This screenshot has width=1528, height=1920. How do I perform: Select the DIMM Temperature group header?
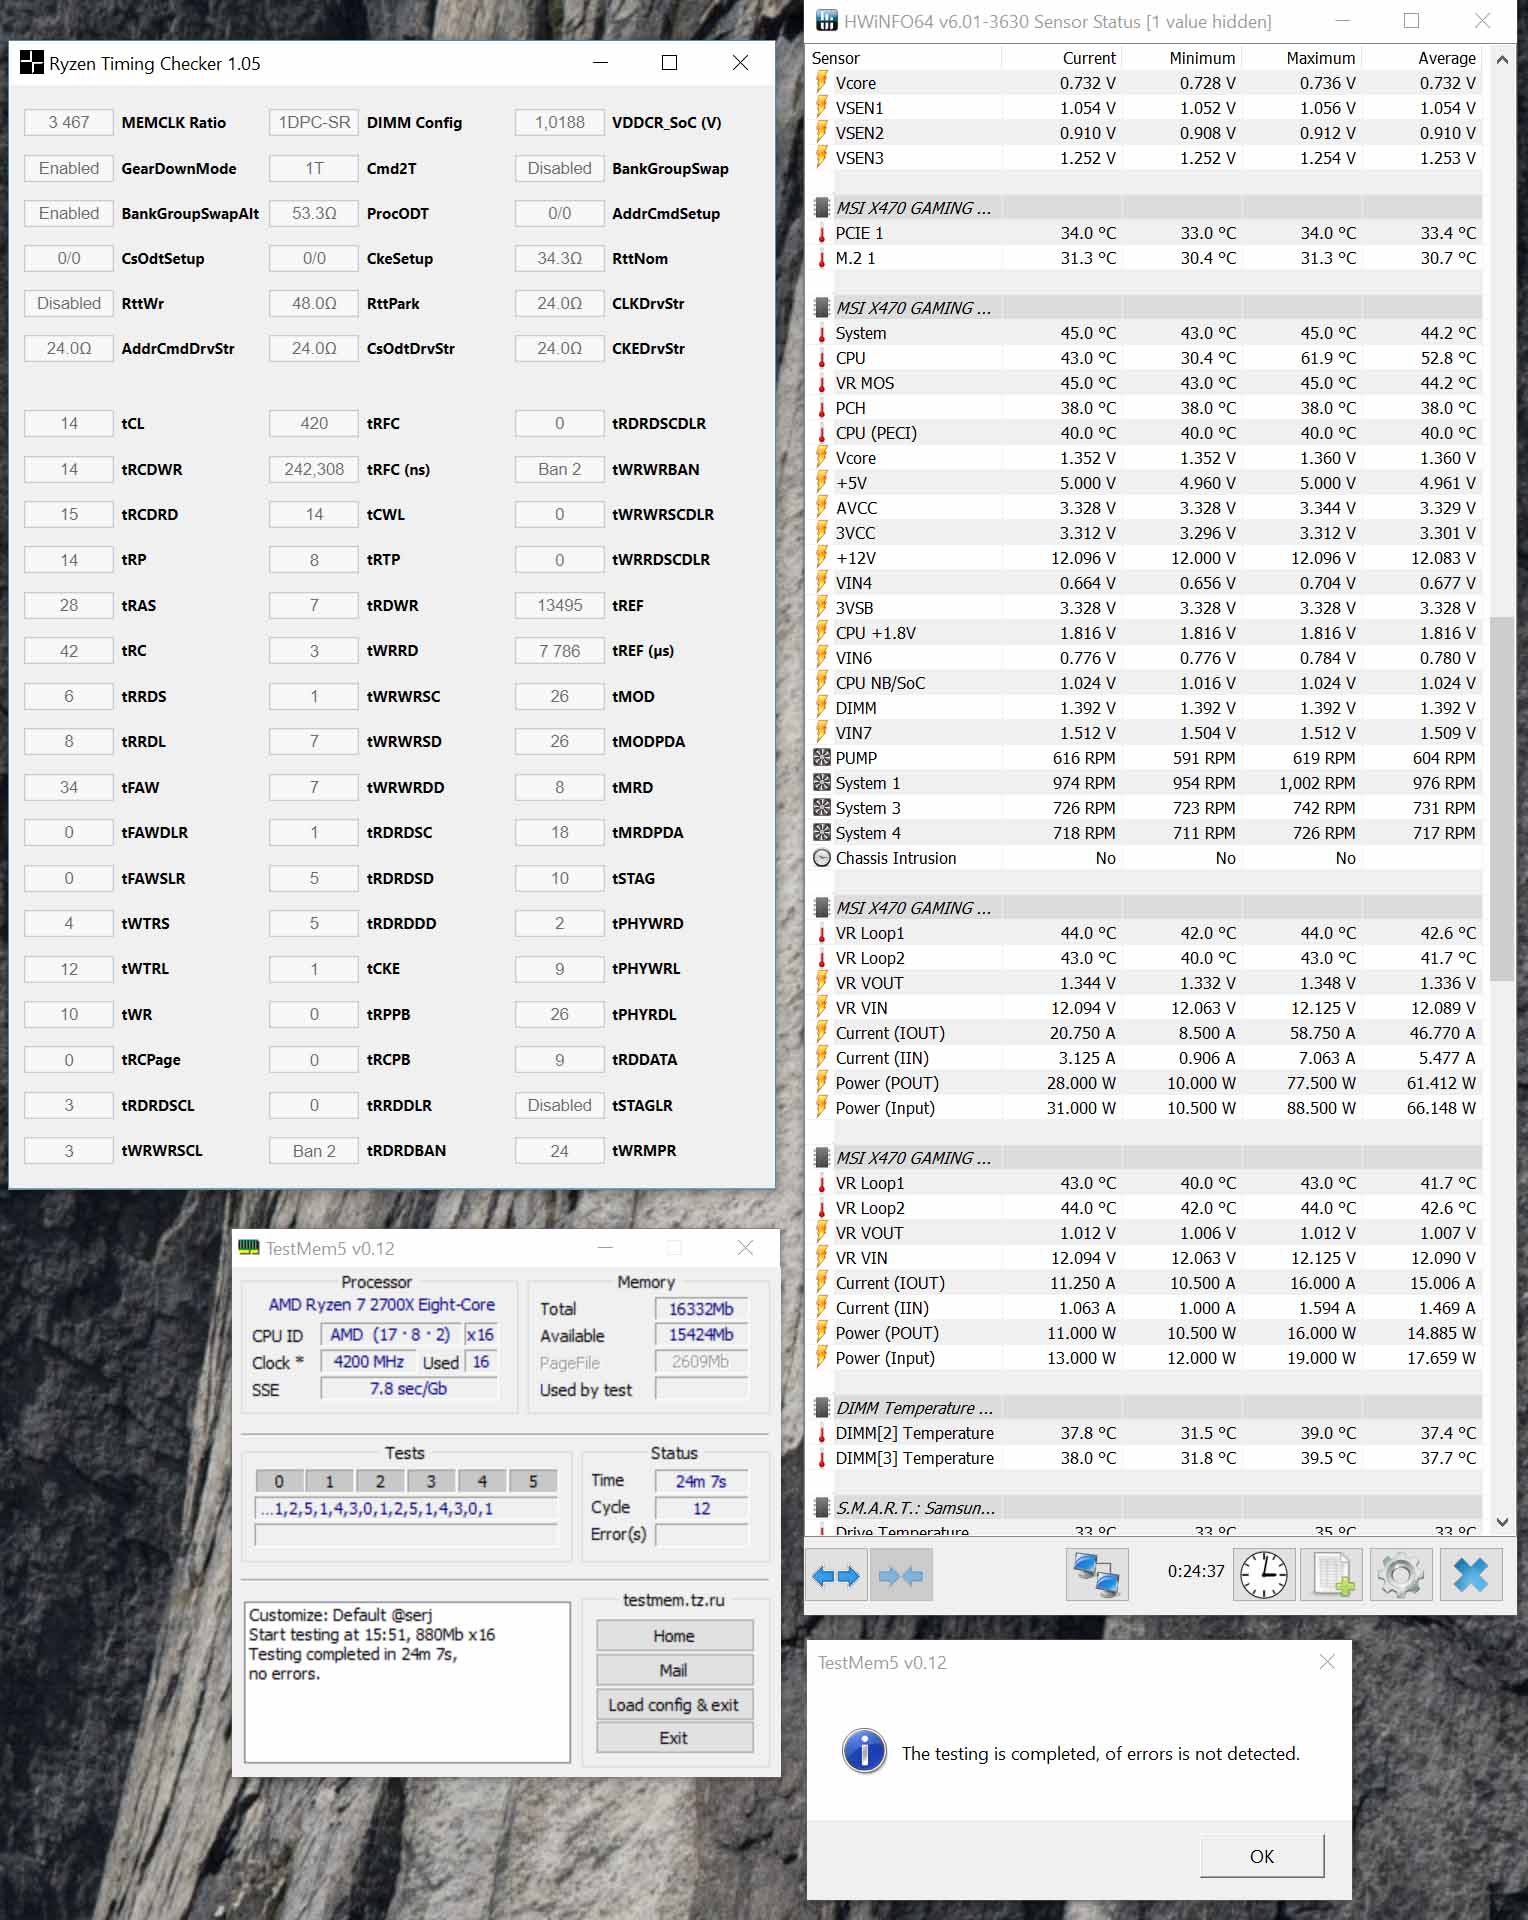pos(1146,1408)
